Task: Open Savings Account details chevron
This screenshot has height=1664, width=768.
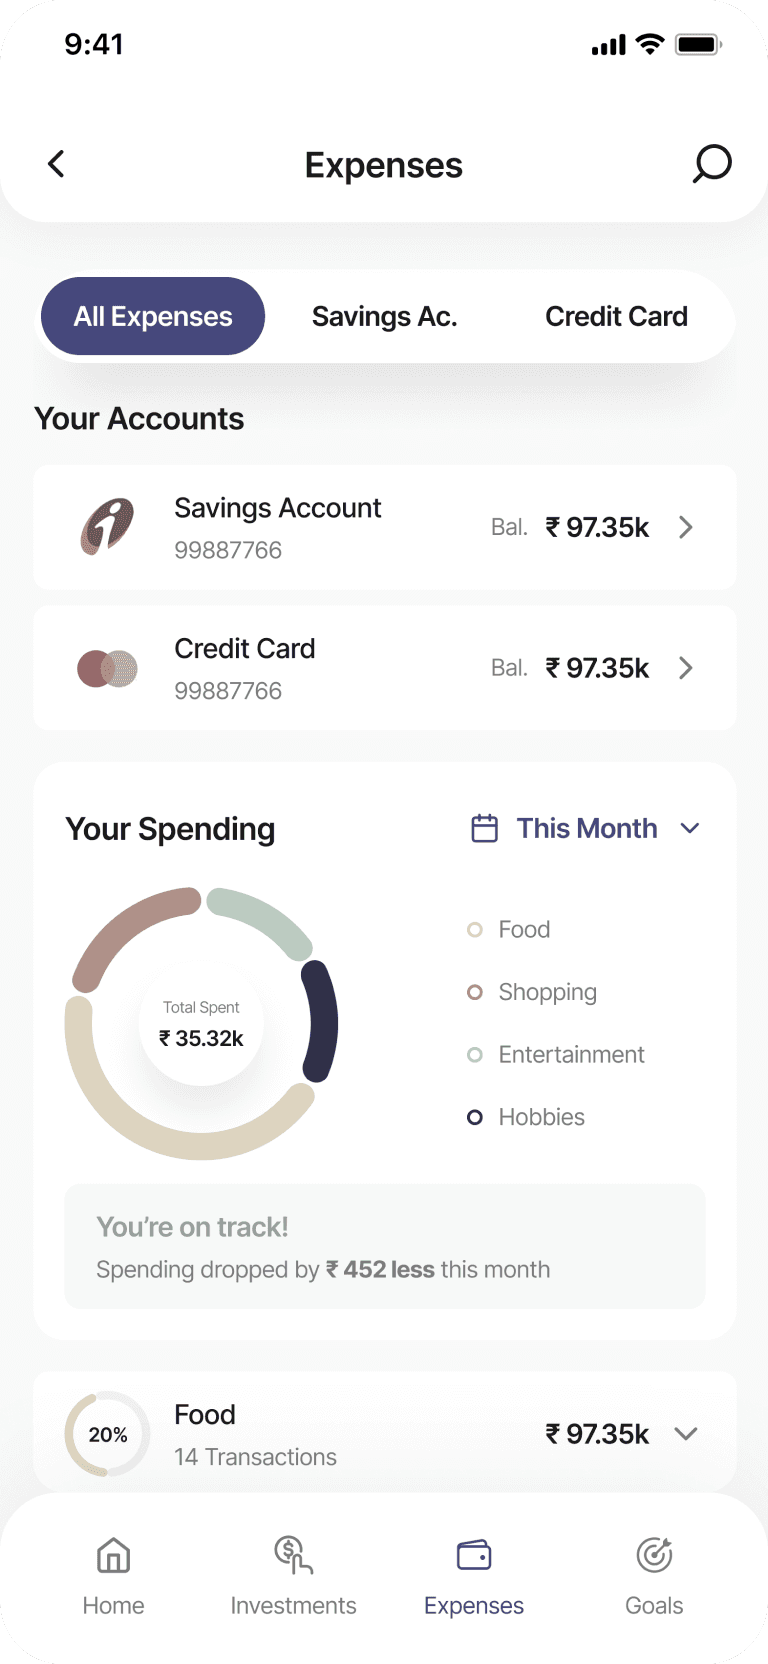Action: tap(686, 527)
